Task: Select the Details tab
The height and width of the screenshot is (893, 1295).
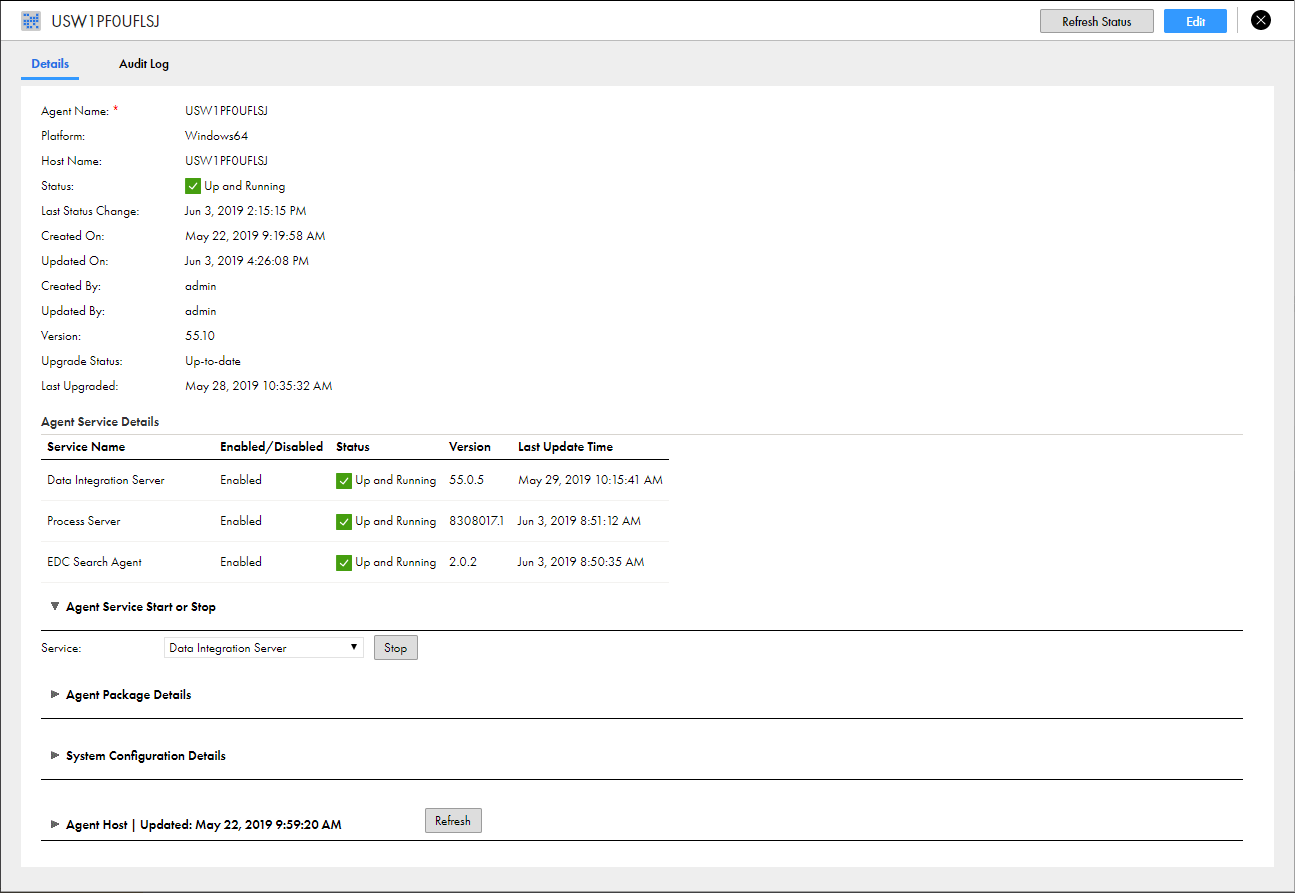Action: (50, 64)
